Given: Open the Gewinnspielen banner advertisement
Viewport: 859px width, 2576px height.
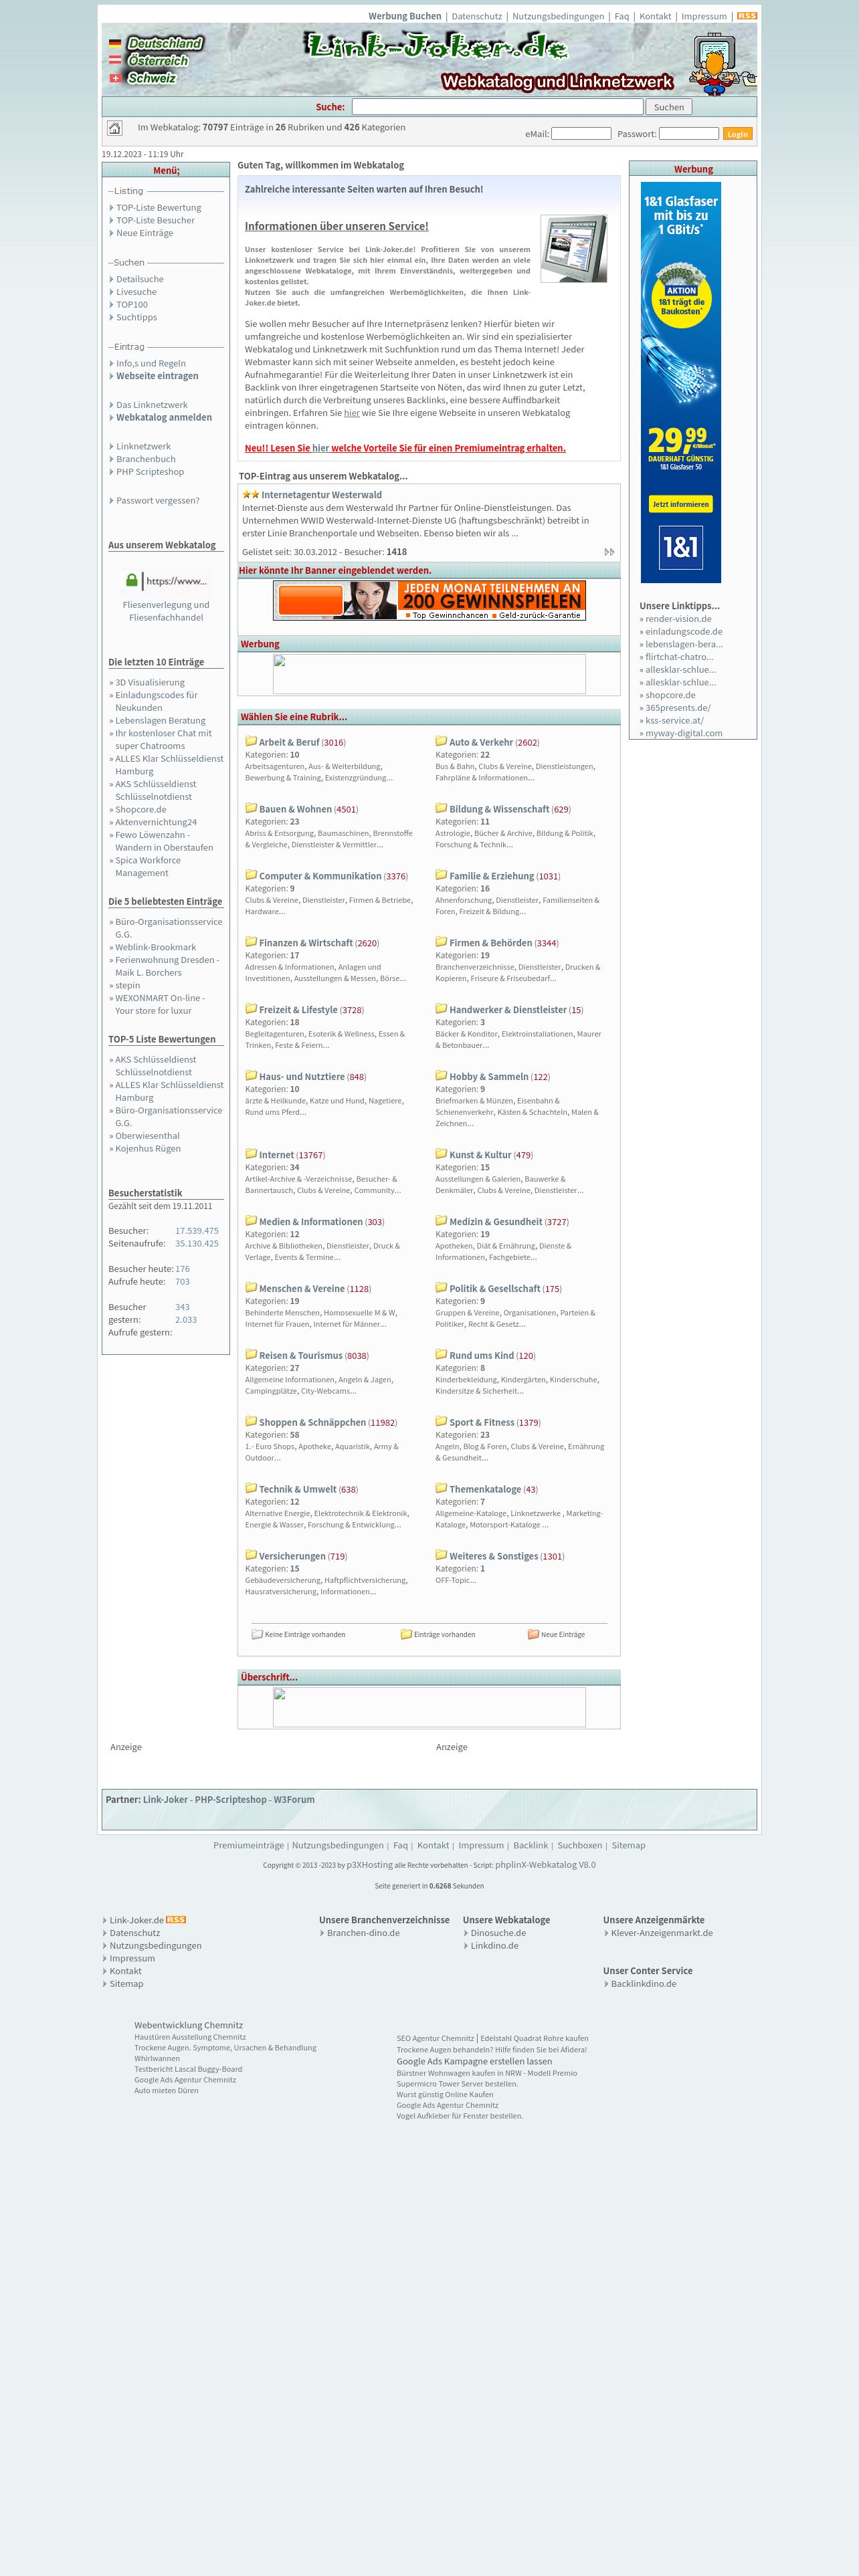Looking at the screenshot, I should [x=429, y=600].
